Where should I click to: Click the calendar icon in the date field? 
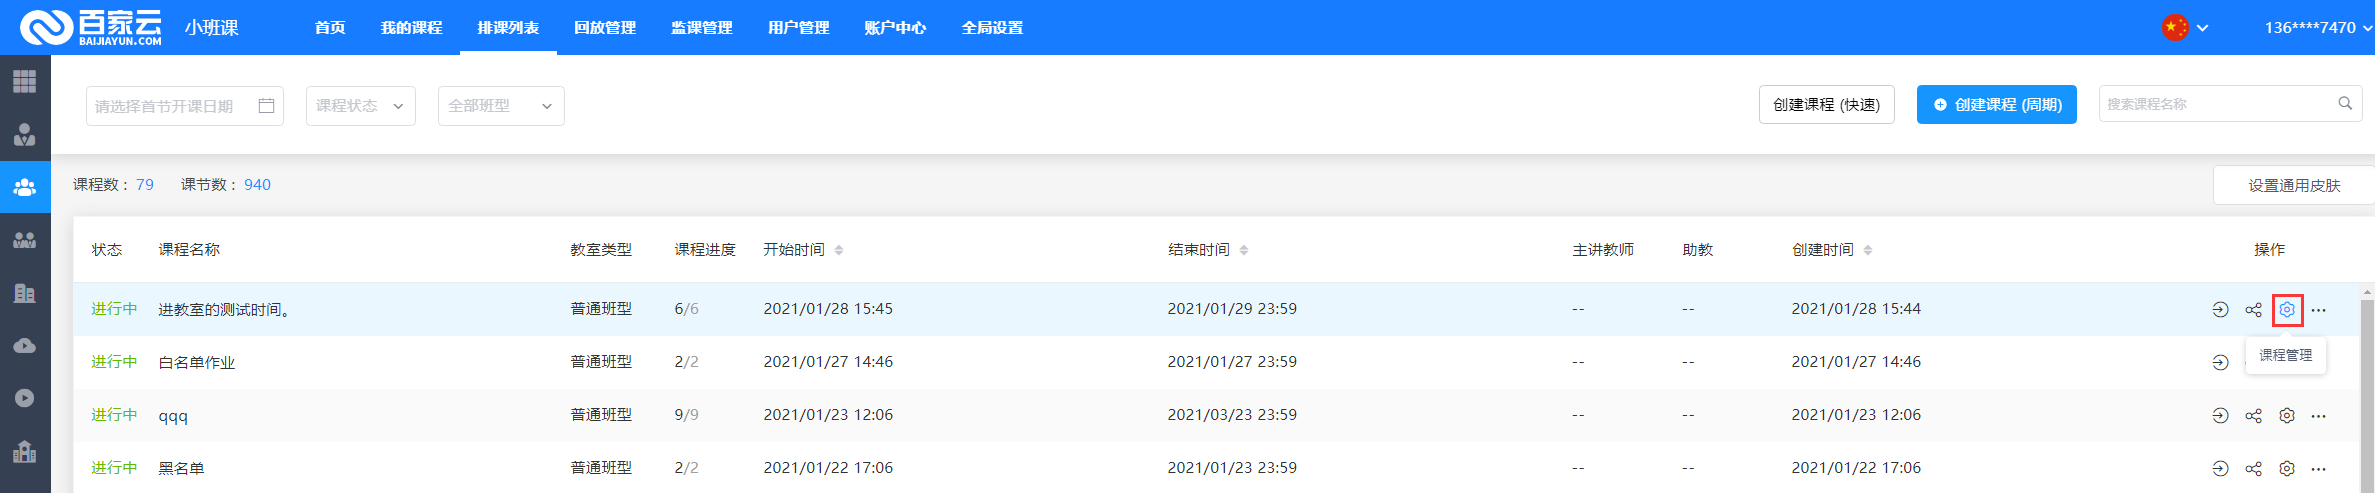(266, 105)
